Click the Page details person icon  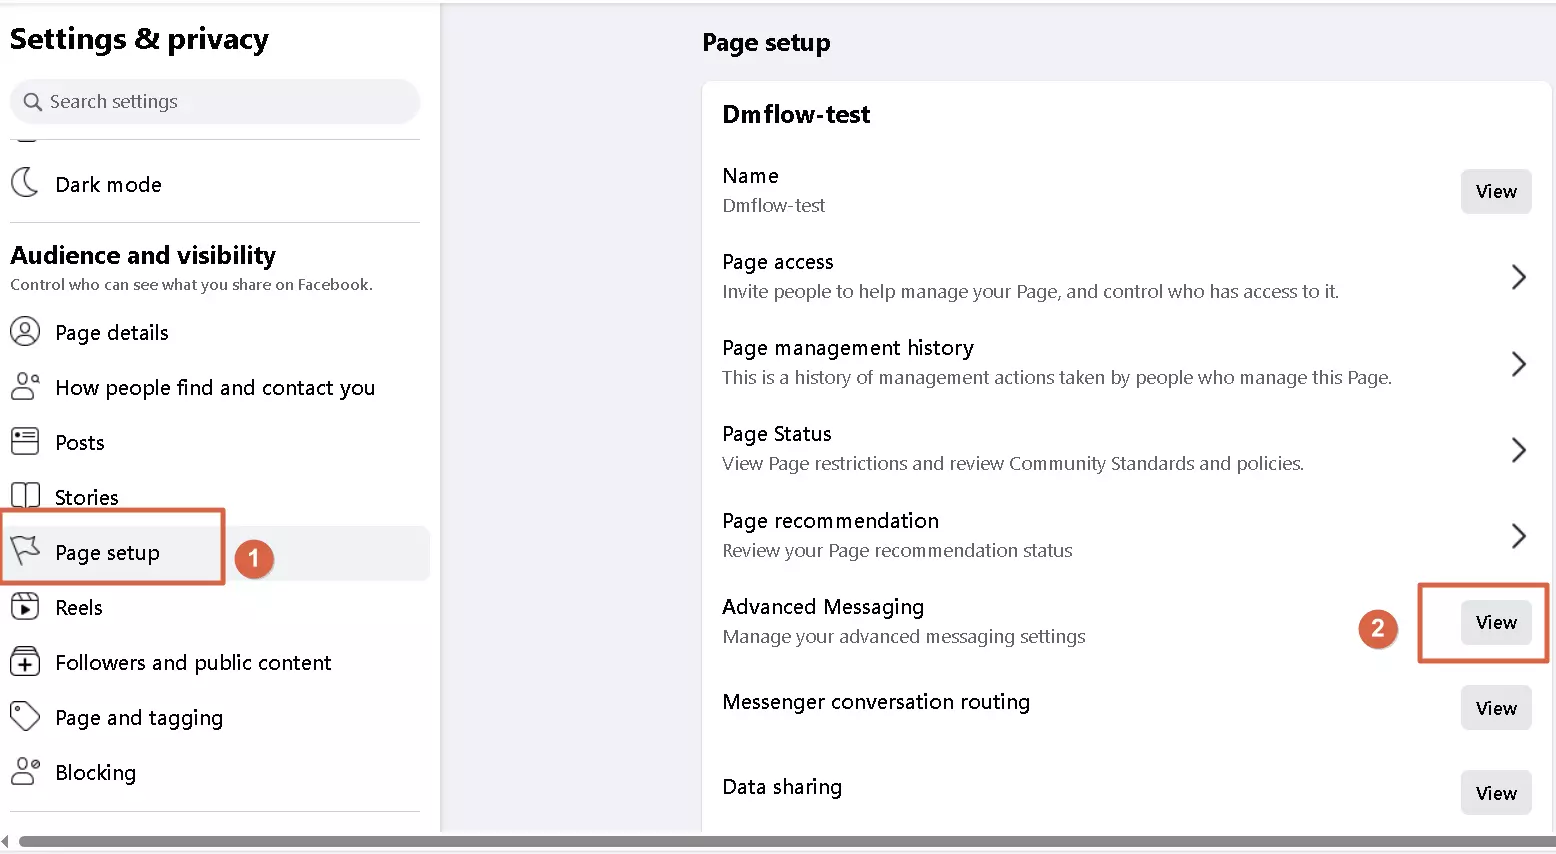pos(25,331)
